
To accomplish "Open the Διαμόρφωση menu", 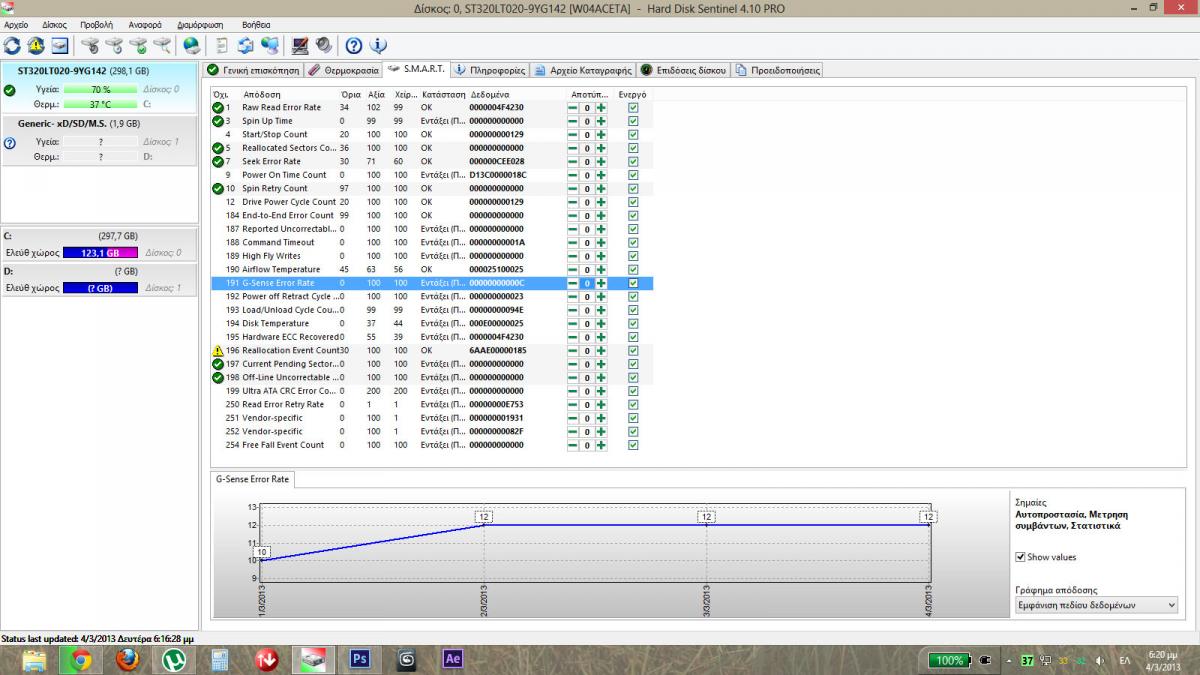I will tap(200, 24).
